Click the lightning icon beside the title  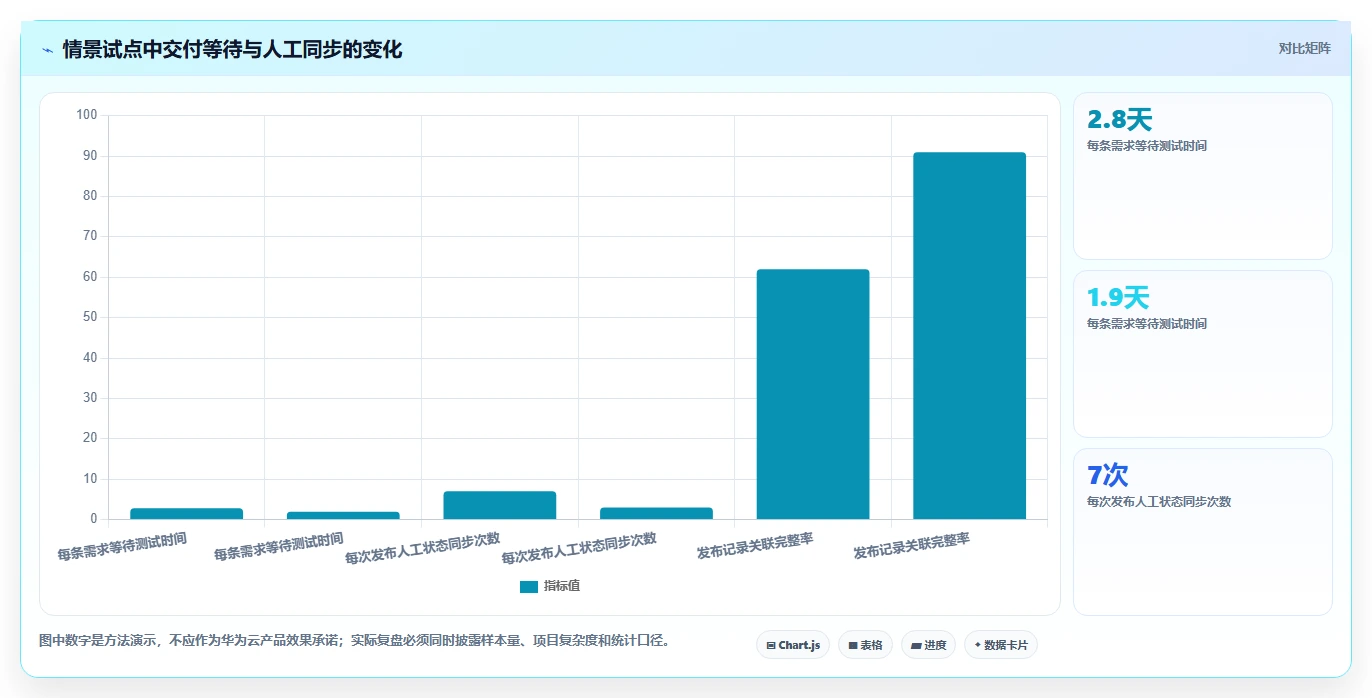(x=47, y=50)
